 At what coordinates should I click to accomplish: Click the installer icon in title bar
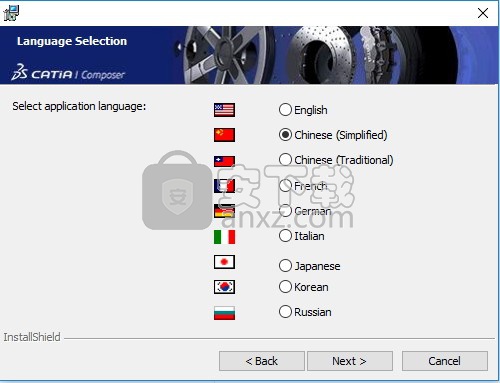pos(11,13)
